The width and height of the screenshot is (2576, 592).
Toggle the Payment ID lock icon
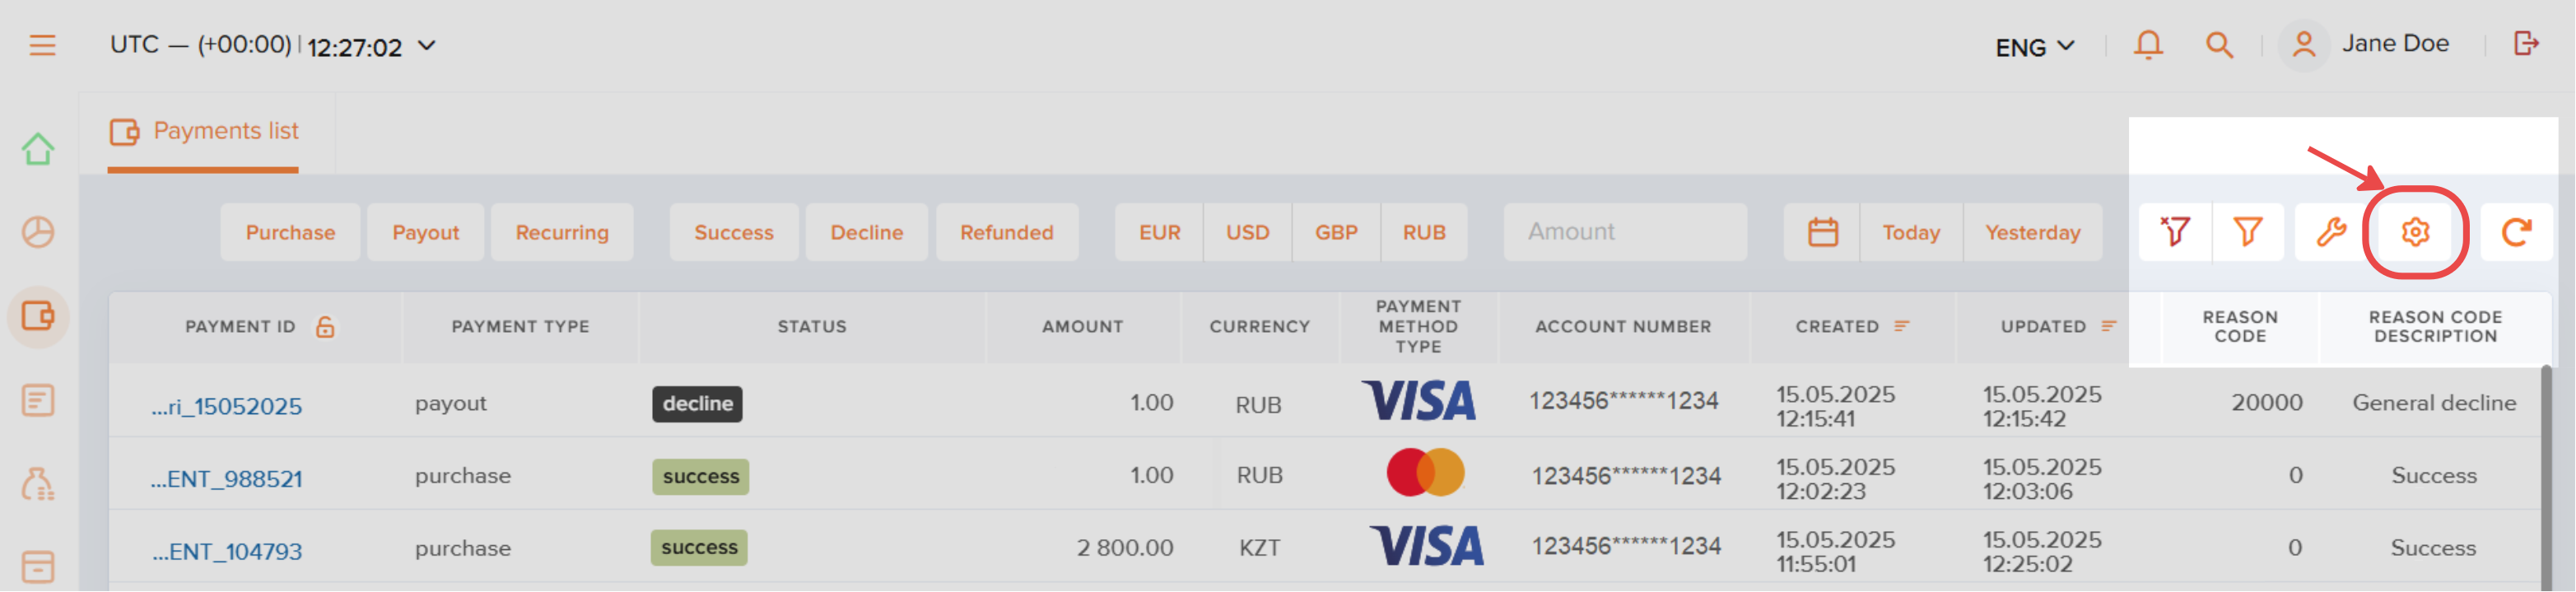(325, 326)
